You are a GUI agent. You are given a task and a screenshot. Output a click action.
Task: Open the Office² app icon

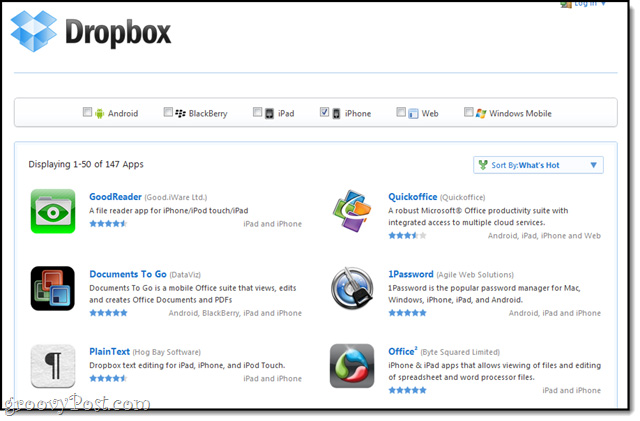(352, 366)
